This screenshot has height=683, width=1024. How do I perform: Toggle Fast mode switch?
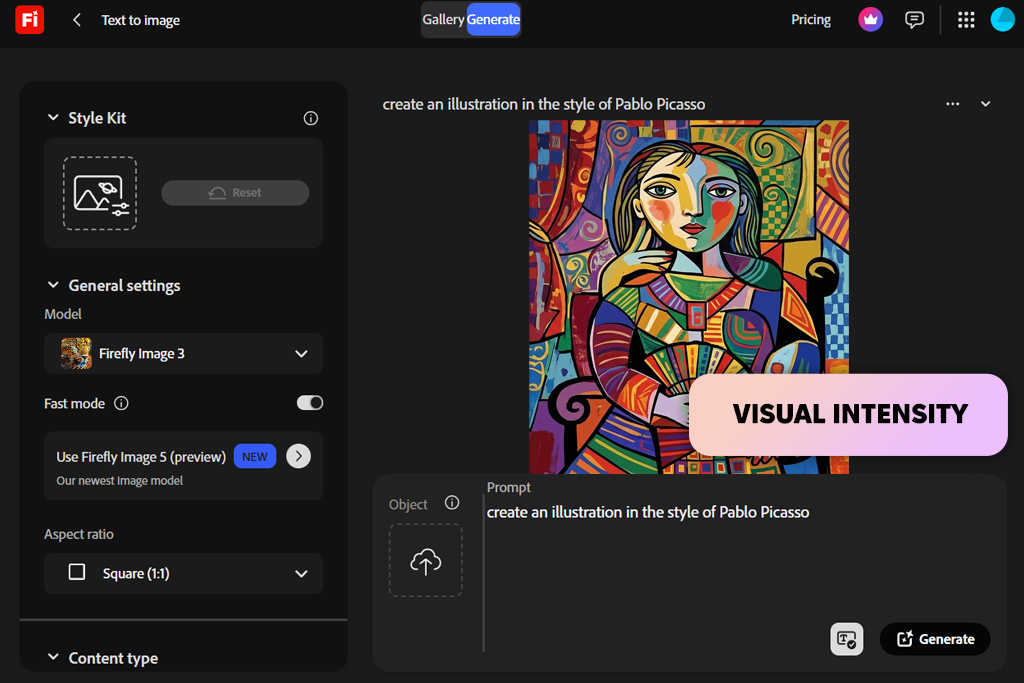[x=310, y=403]
